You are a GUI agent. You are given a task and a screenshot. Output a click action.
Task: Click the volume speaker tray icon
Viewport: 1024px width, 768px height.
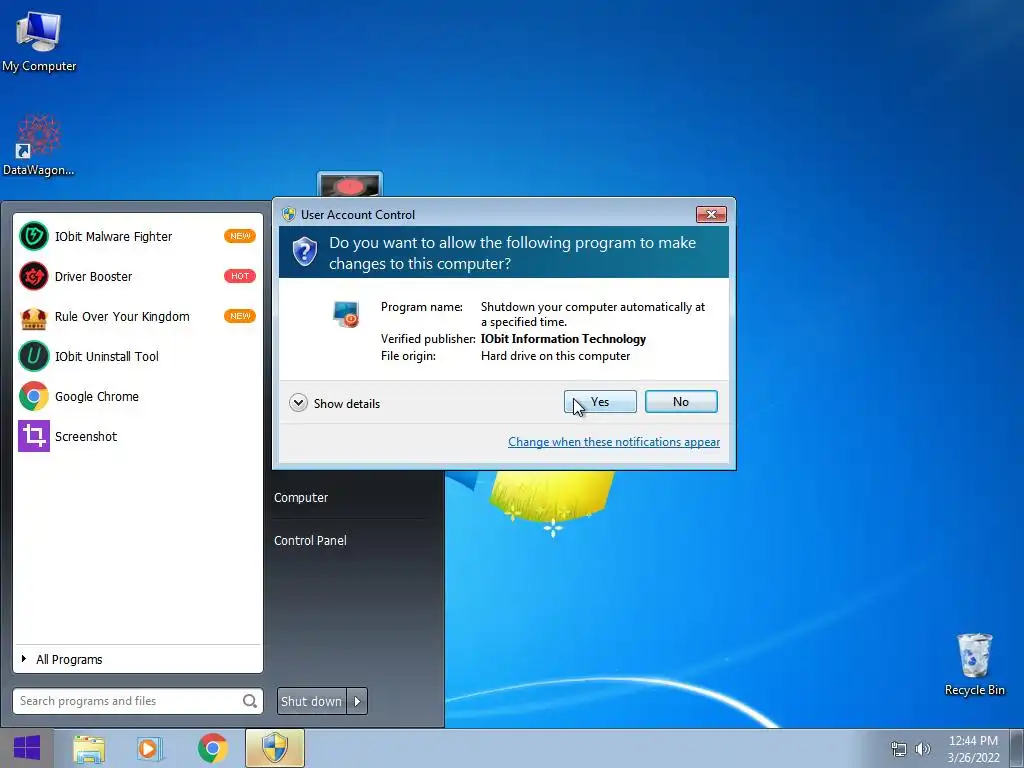(923, 749)
